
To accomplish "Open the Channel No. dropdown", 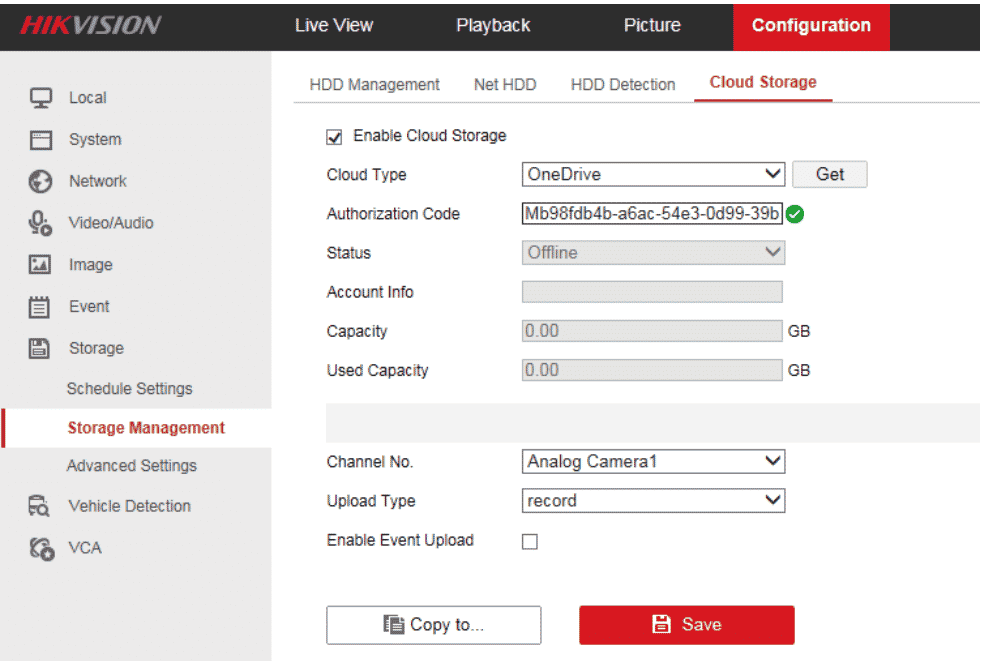I will coord(653,461).
